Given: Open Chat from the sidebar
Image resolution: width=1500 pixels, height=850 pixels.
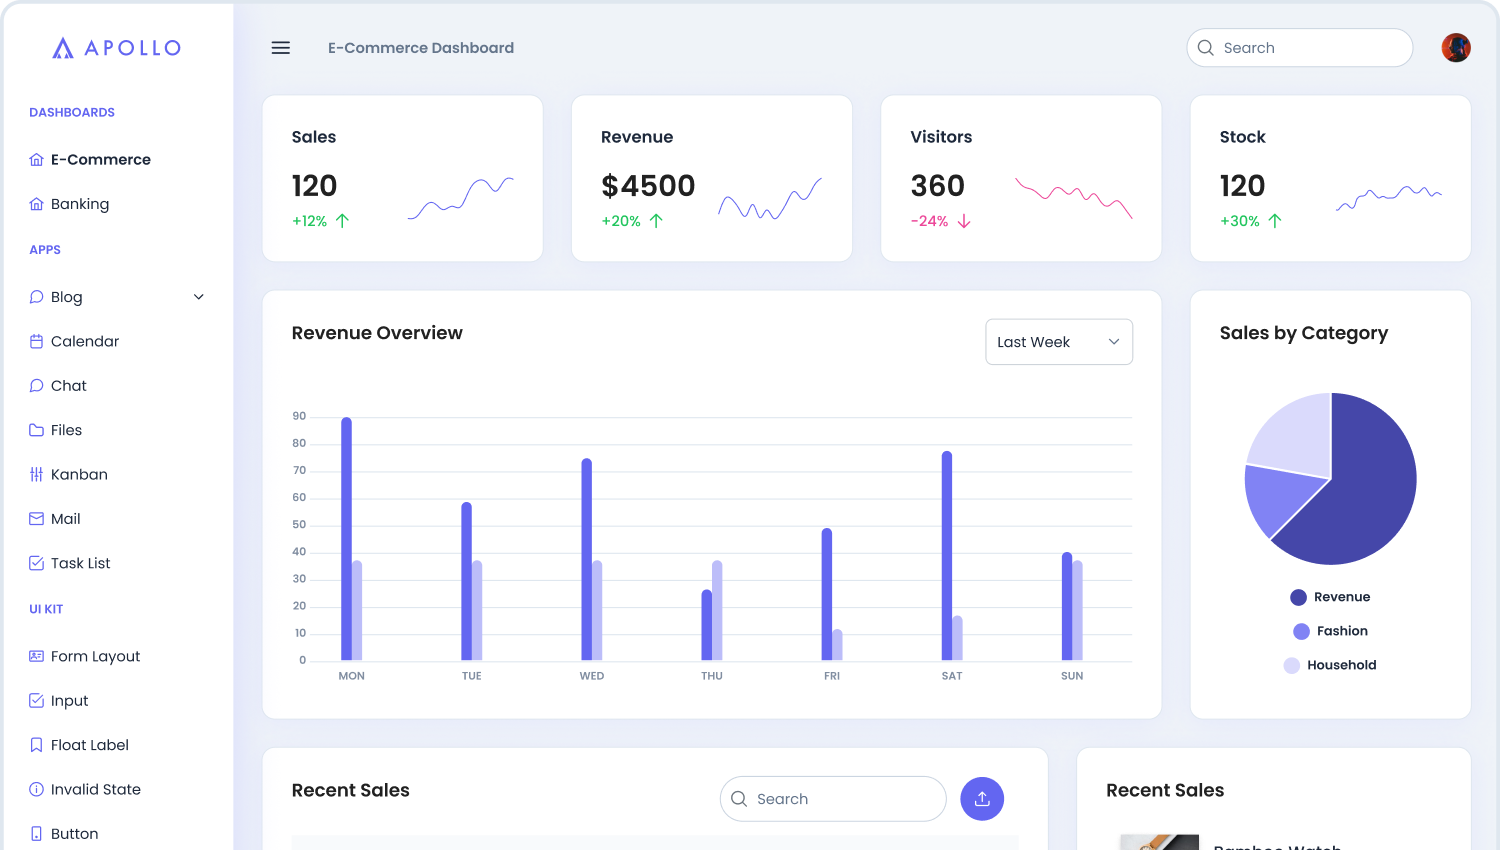Looking at the screenshot, I should 68,386.
